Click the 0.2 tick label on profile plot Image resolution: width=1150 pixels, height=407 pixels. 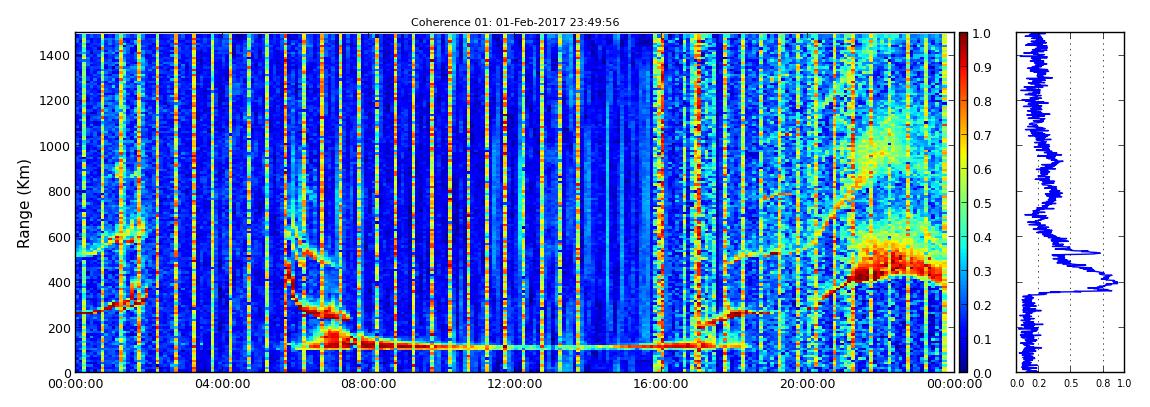pyautogui.click(x=1039, y=384)
